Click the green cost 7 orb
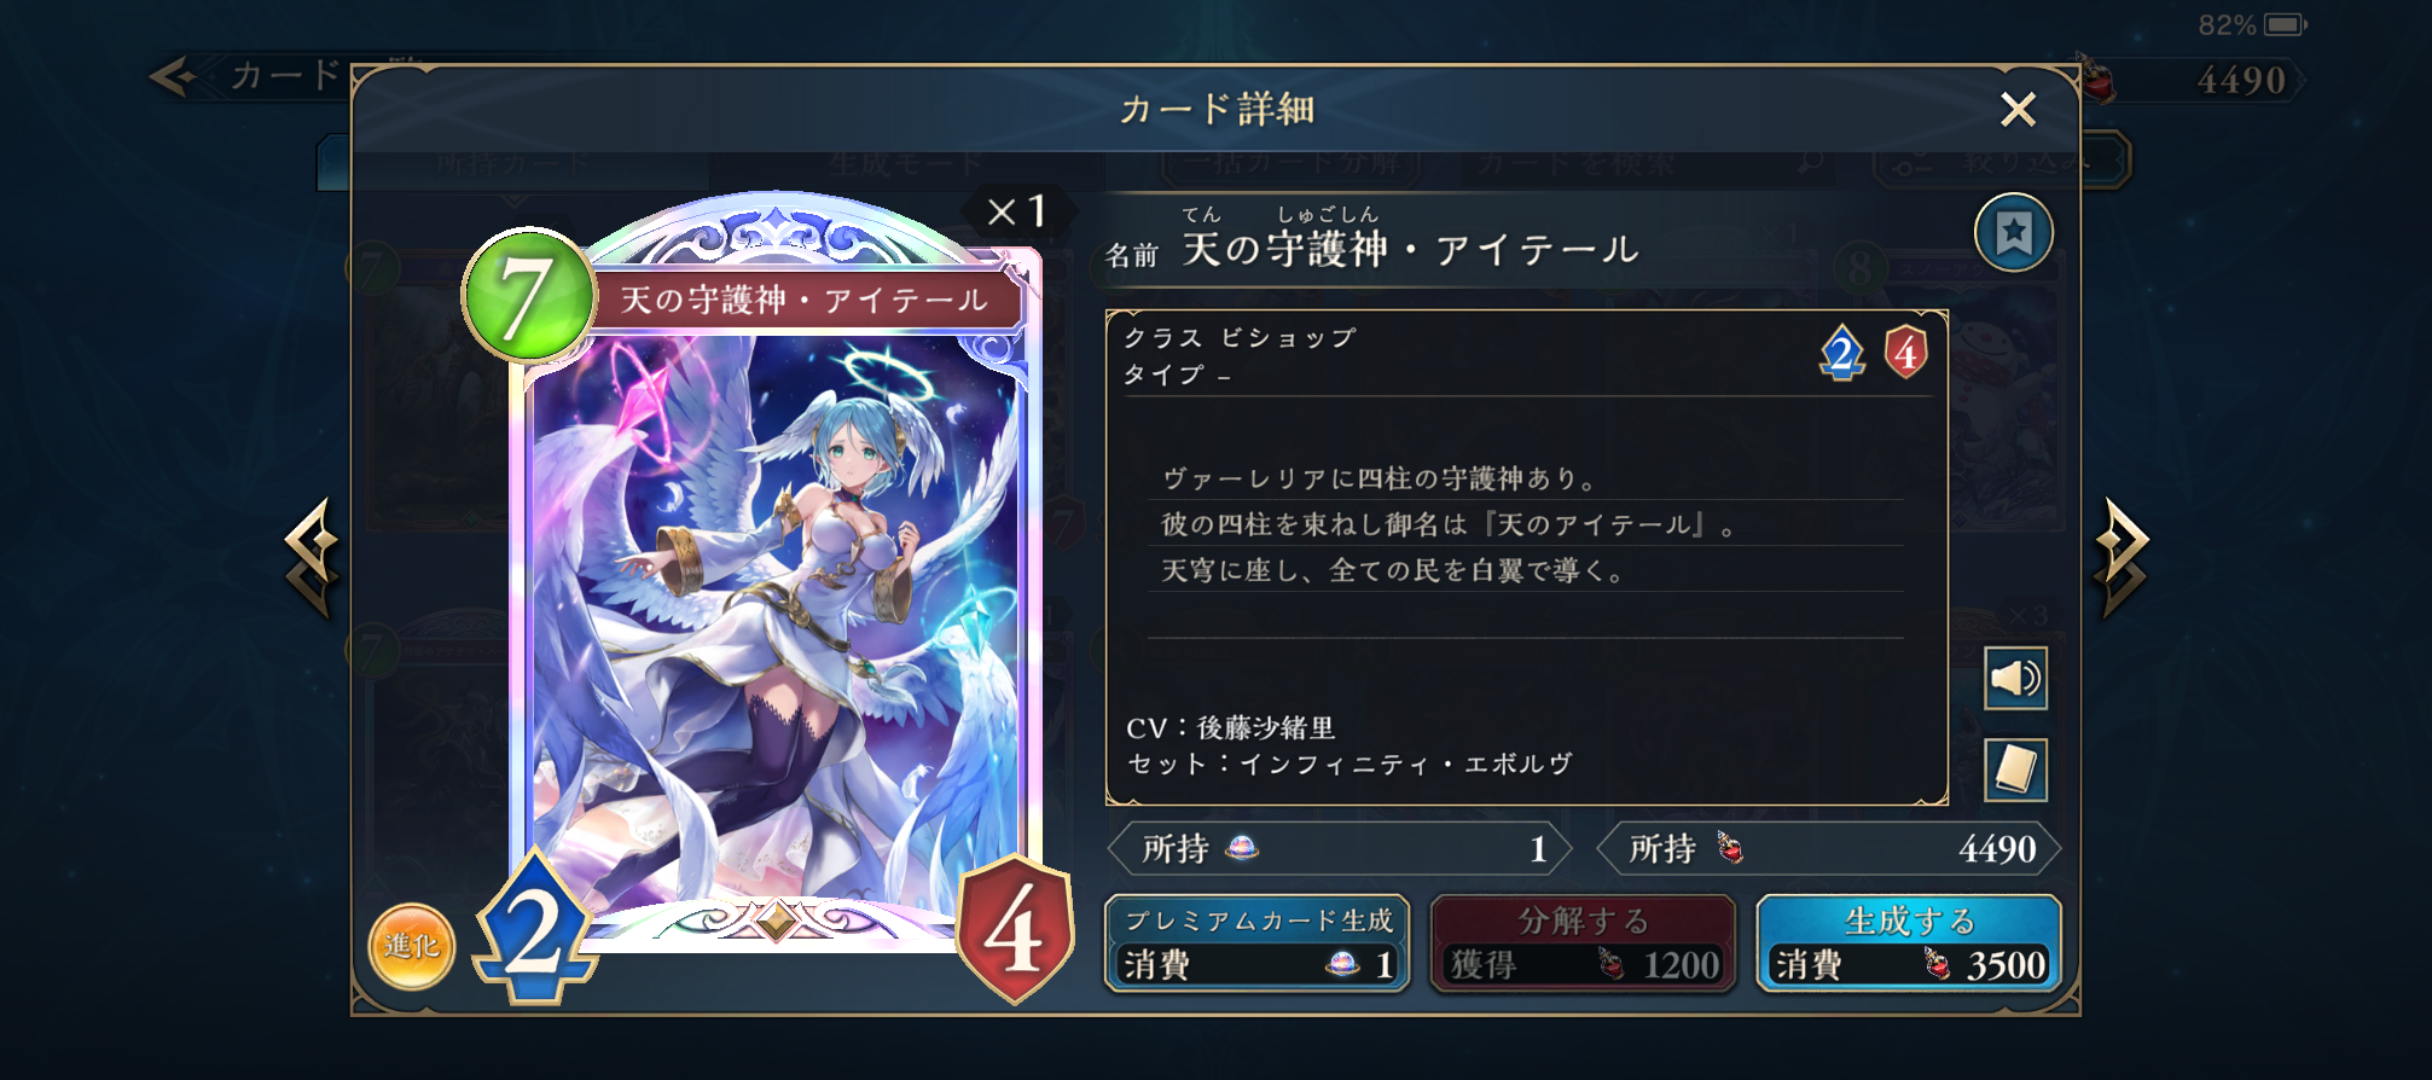The width and height of the screenshot is (2432, 1080). (x=528, y=295)
